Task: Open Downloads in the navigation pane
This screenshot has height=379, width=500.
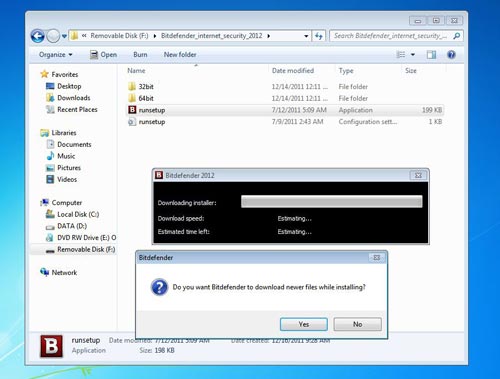Action: (x=68, y=98)
